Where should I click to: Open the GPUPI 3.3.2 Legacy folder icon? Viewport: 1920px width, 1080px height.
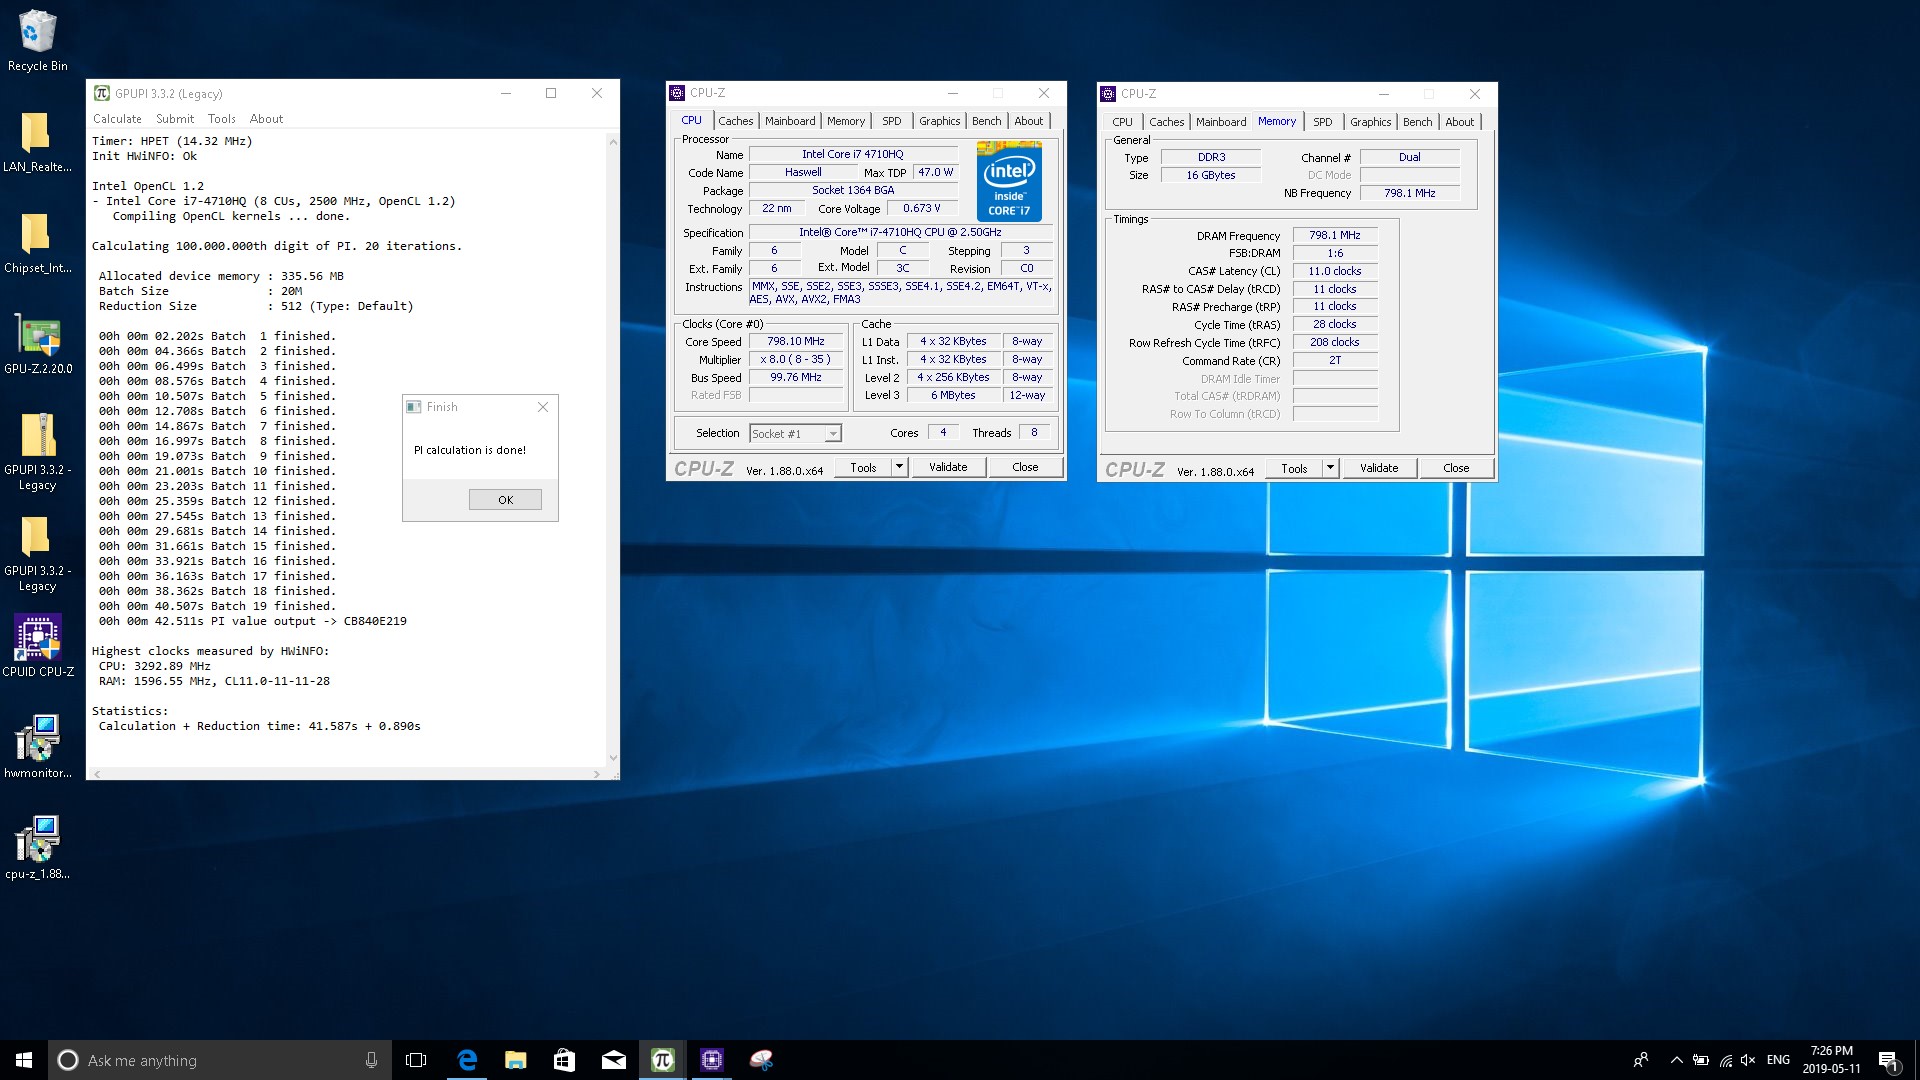coord(37,553)
